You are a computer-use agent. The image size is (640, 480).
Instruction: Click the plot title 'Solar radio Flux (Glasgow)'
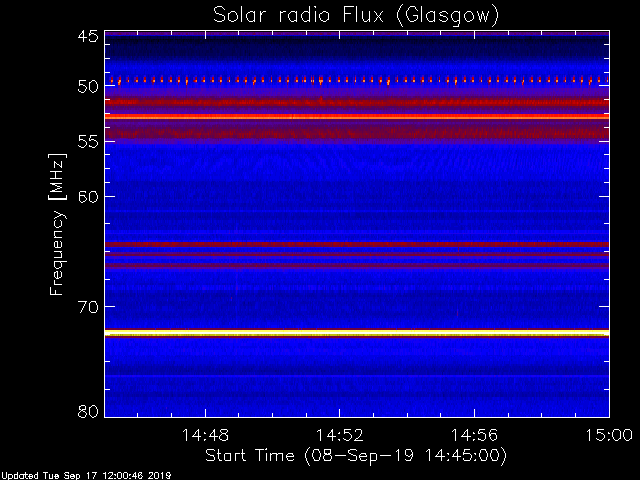tap(356, 16)
